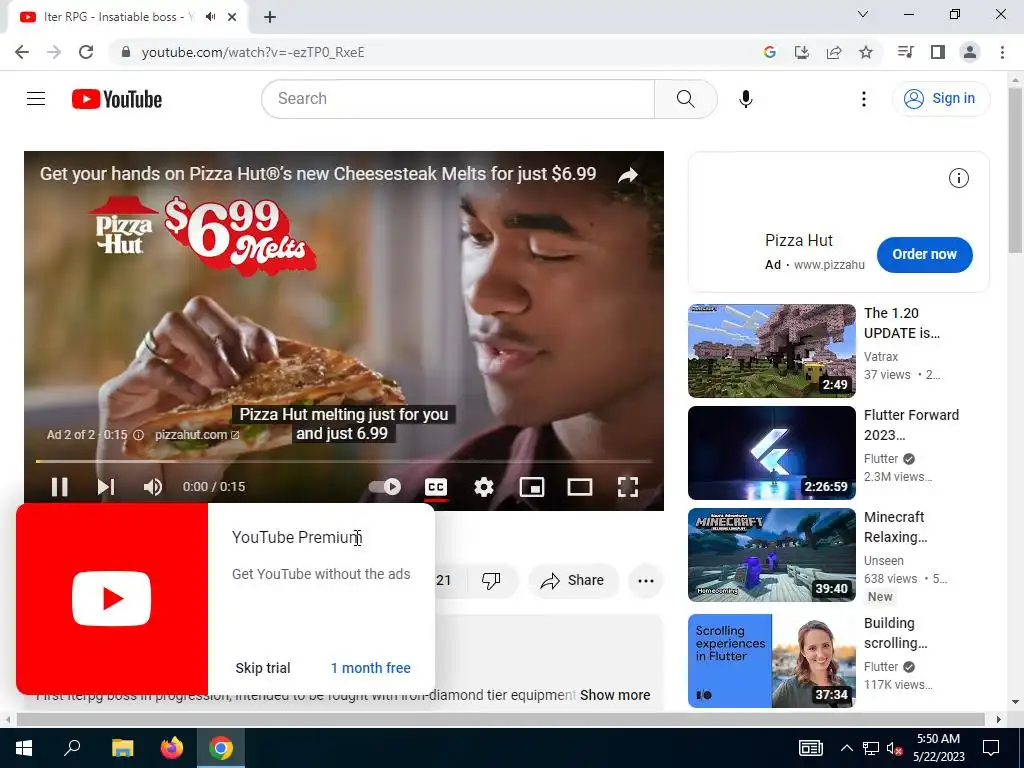Open Building scrolling Flutter video thumbnail

click(x=771, y=660)
